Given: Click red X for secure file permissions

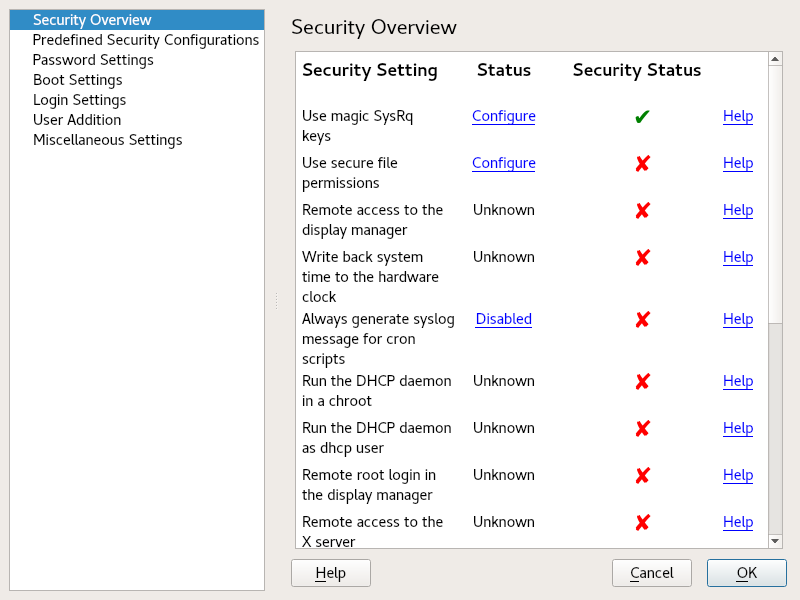Looking at the screenshot, I should (642, 164).
